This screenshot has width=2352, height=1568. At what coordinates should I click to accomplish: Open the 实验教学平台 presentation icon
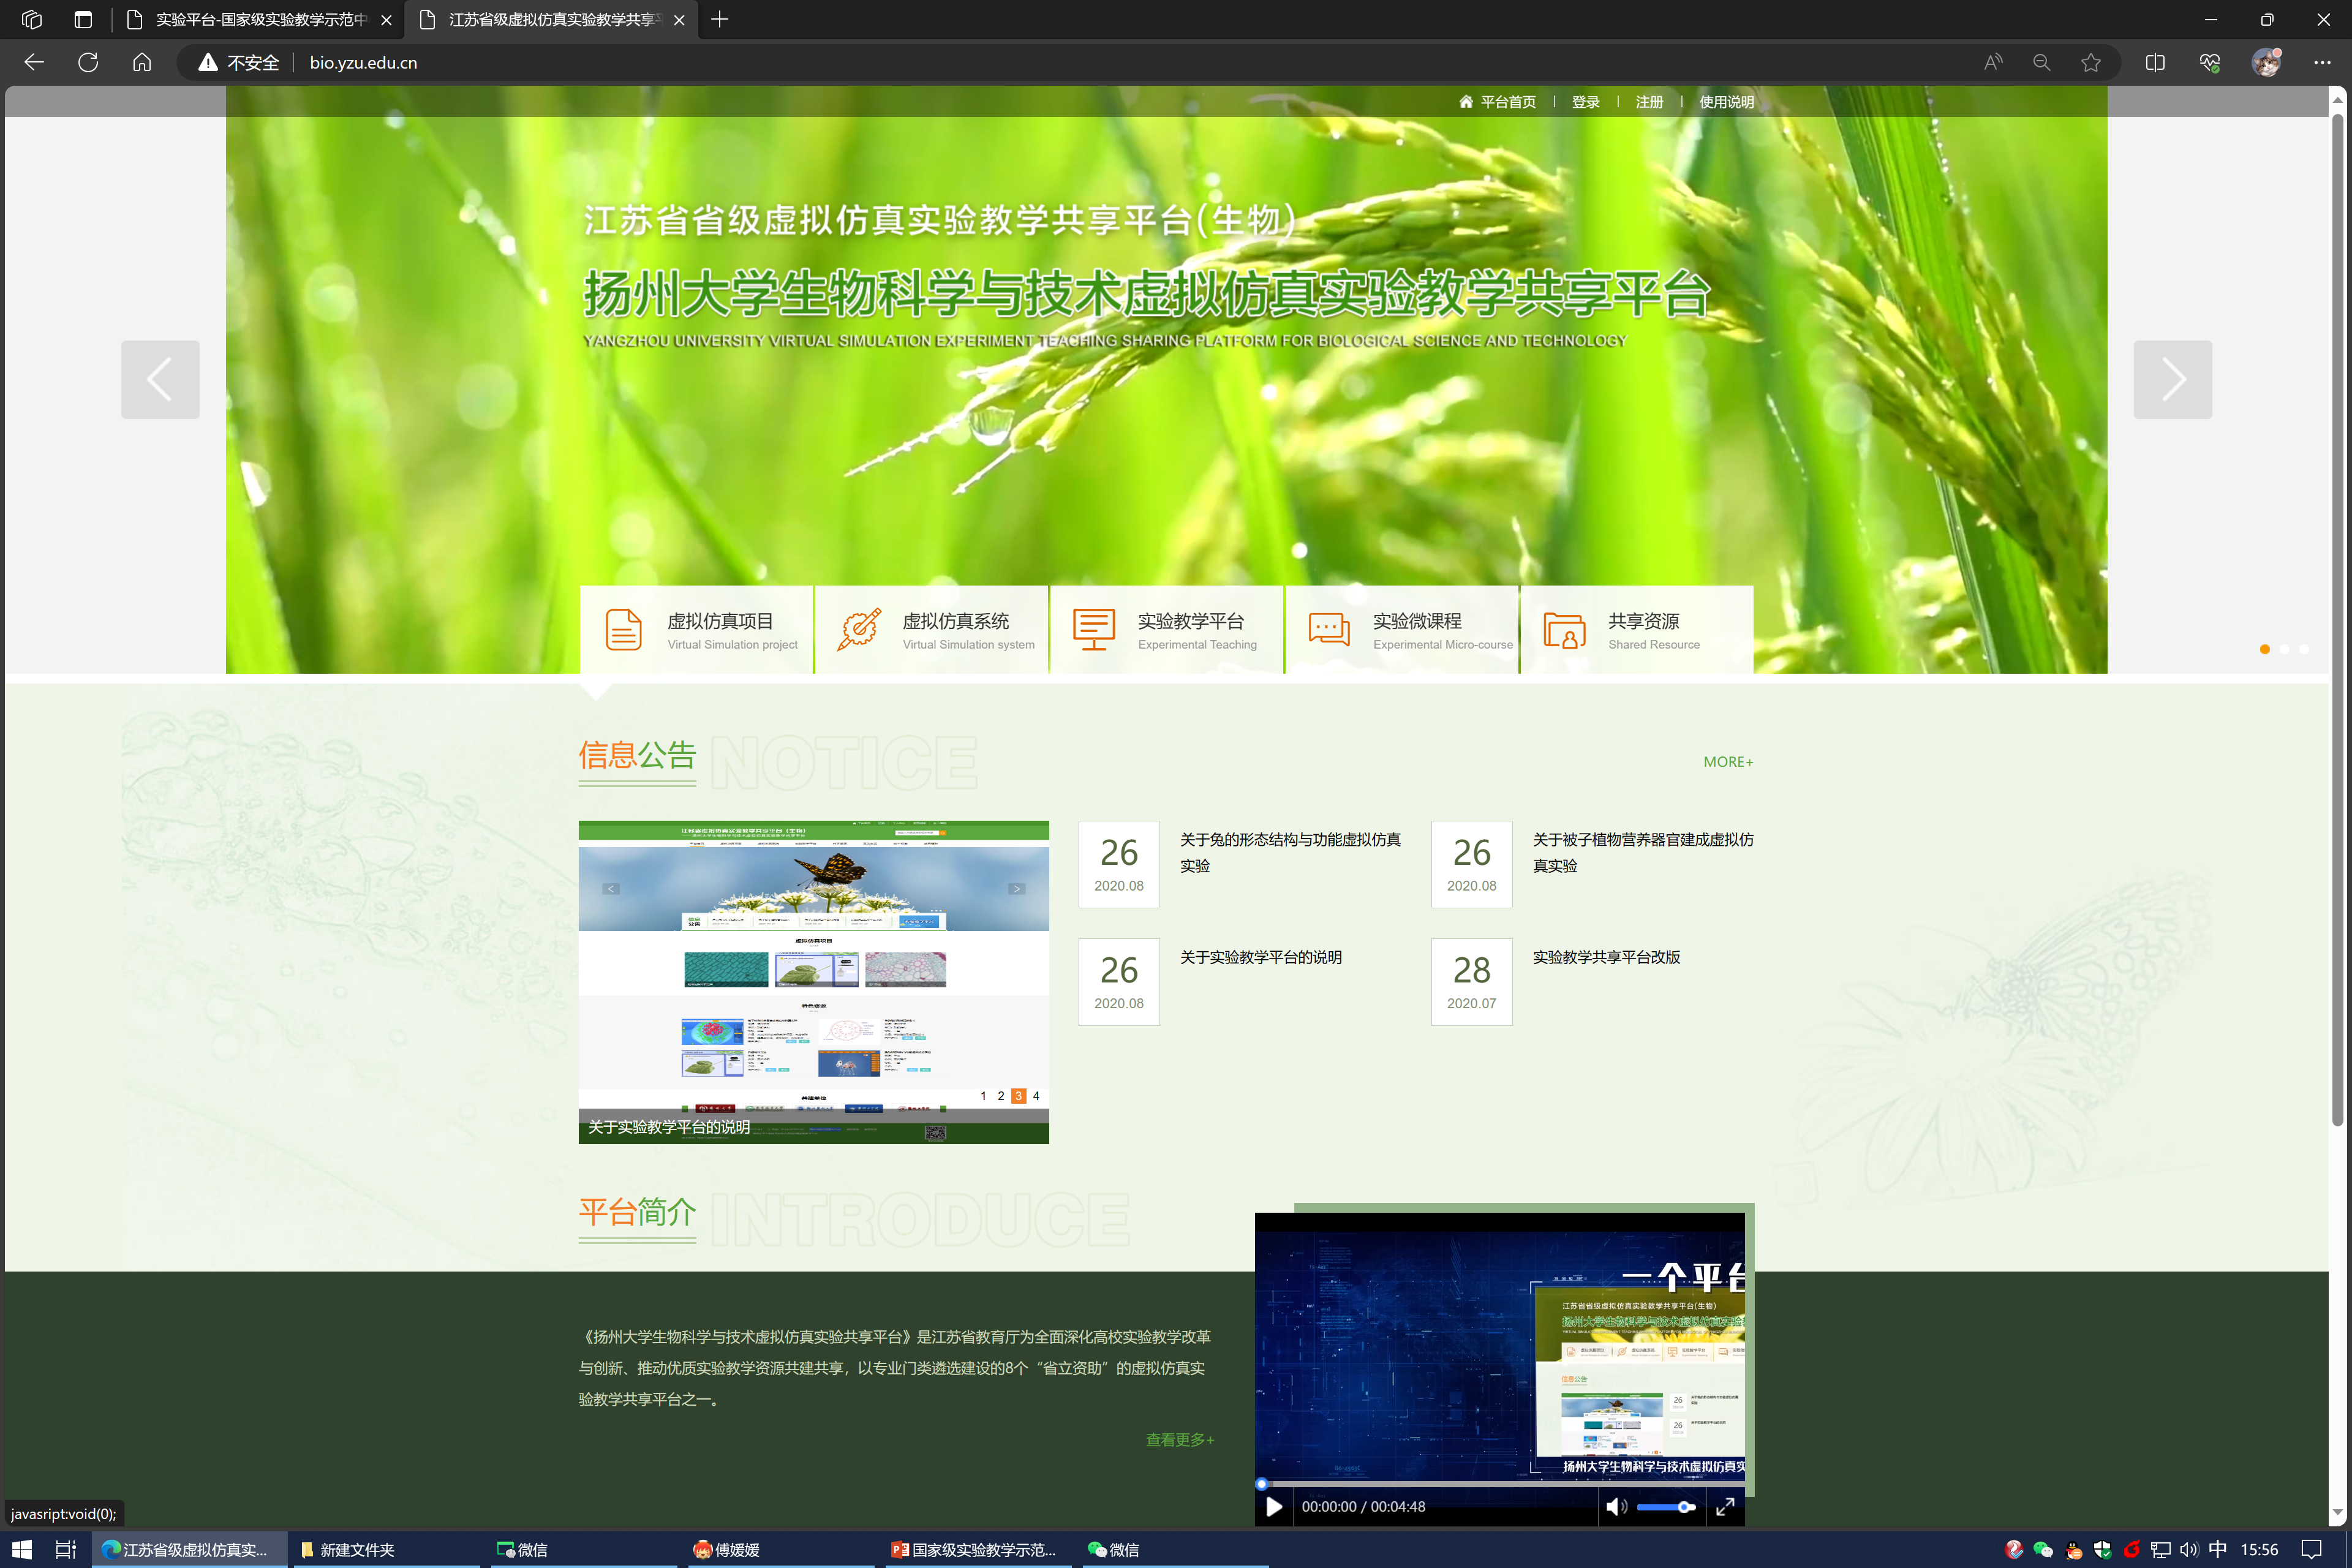point(1093,630)
